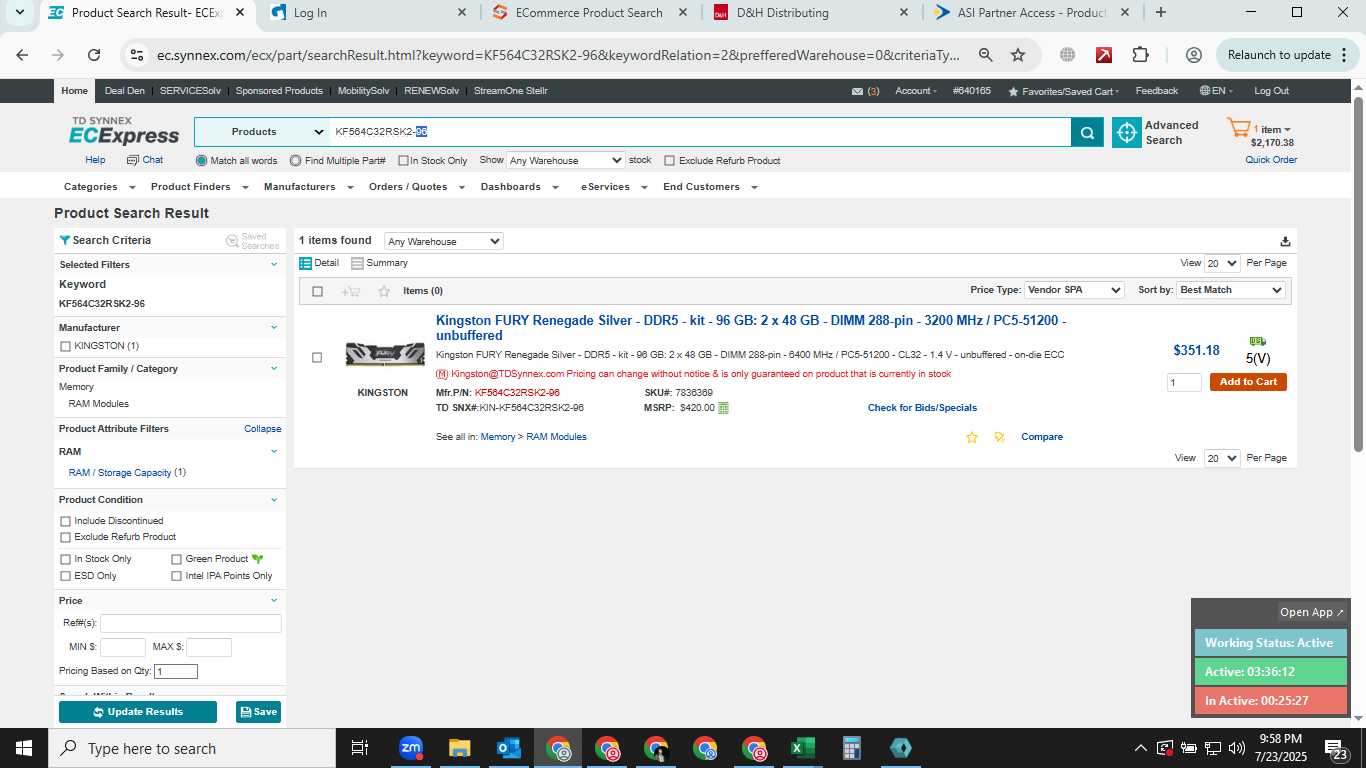Change the top View per page dropdown
1366x768 pixels.
[1222, 263]
